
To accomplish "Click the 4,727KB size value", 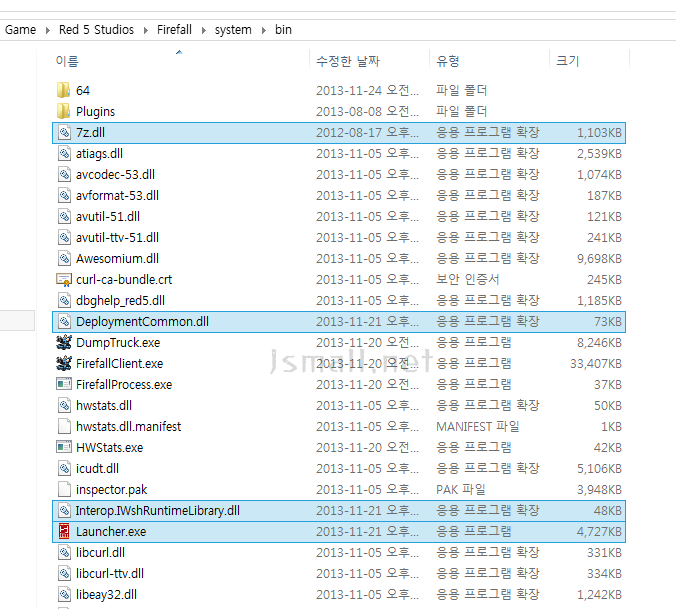I will click(x=599, y=532).
